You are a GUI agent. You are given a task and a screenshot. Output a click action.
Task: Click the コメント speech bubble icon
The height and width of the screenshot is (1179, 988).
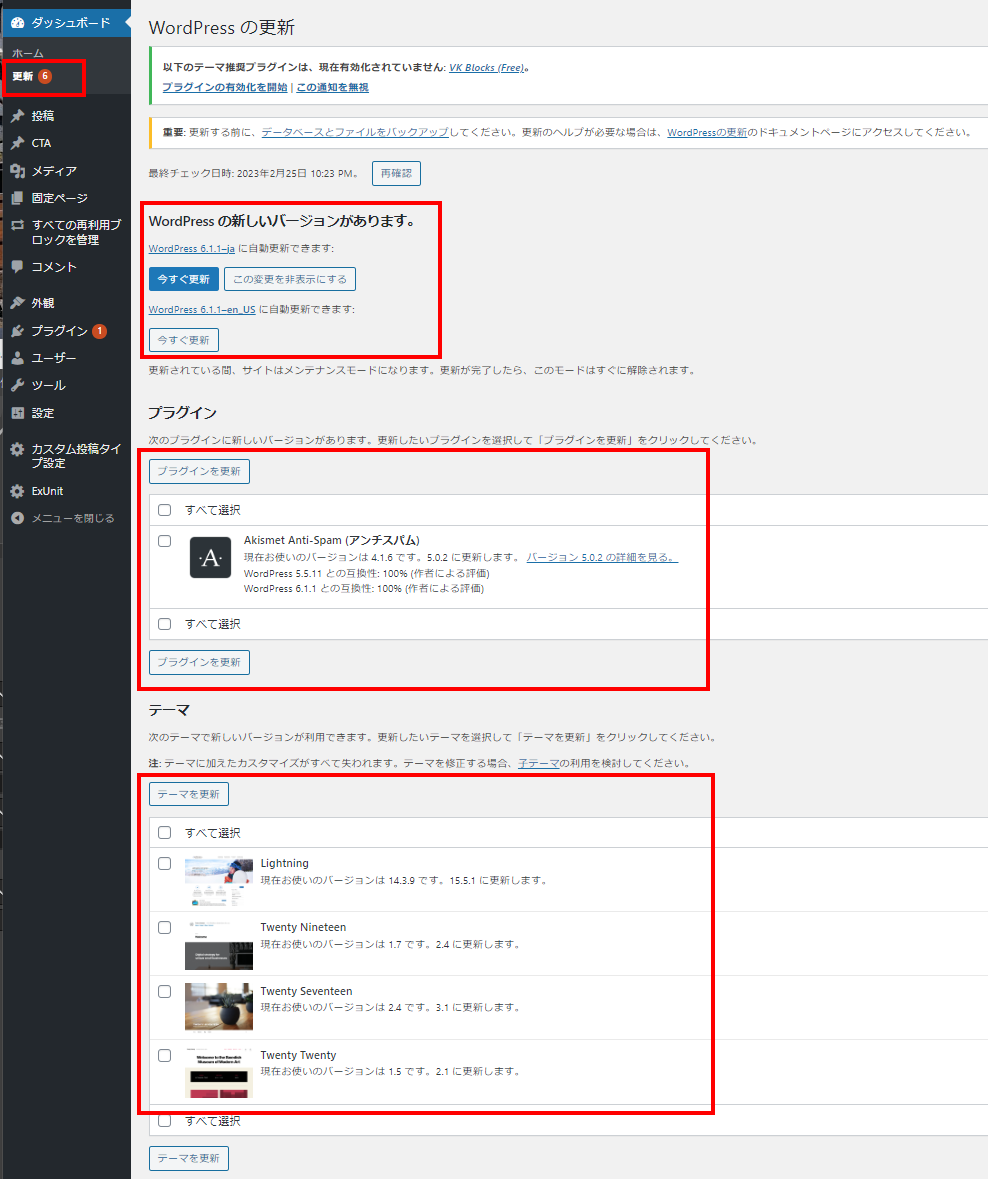pyautogui.click(x=17, y=267)
